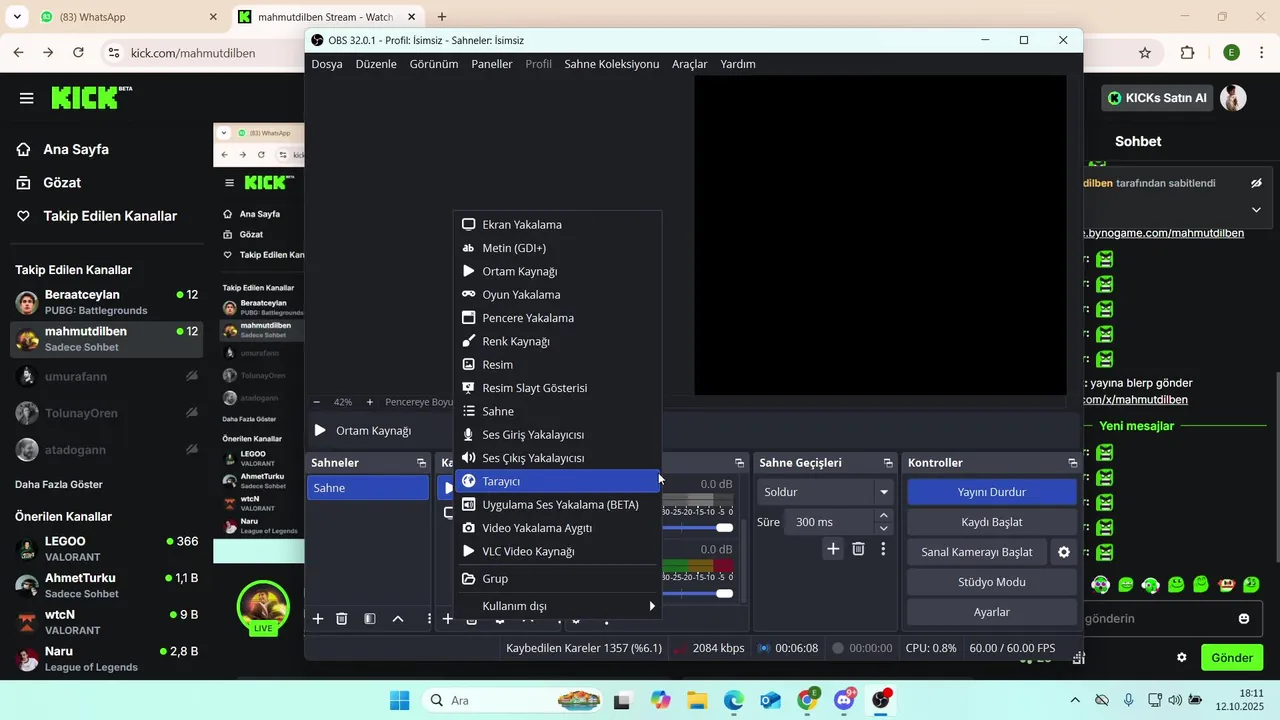Viewport: 1280px width, 720px height.
Task: Add a source with the Kaynaklar plus icon
Action: click(448, 619)
